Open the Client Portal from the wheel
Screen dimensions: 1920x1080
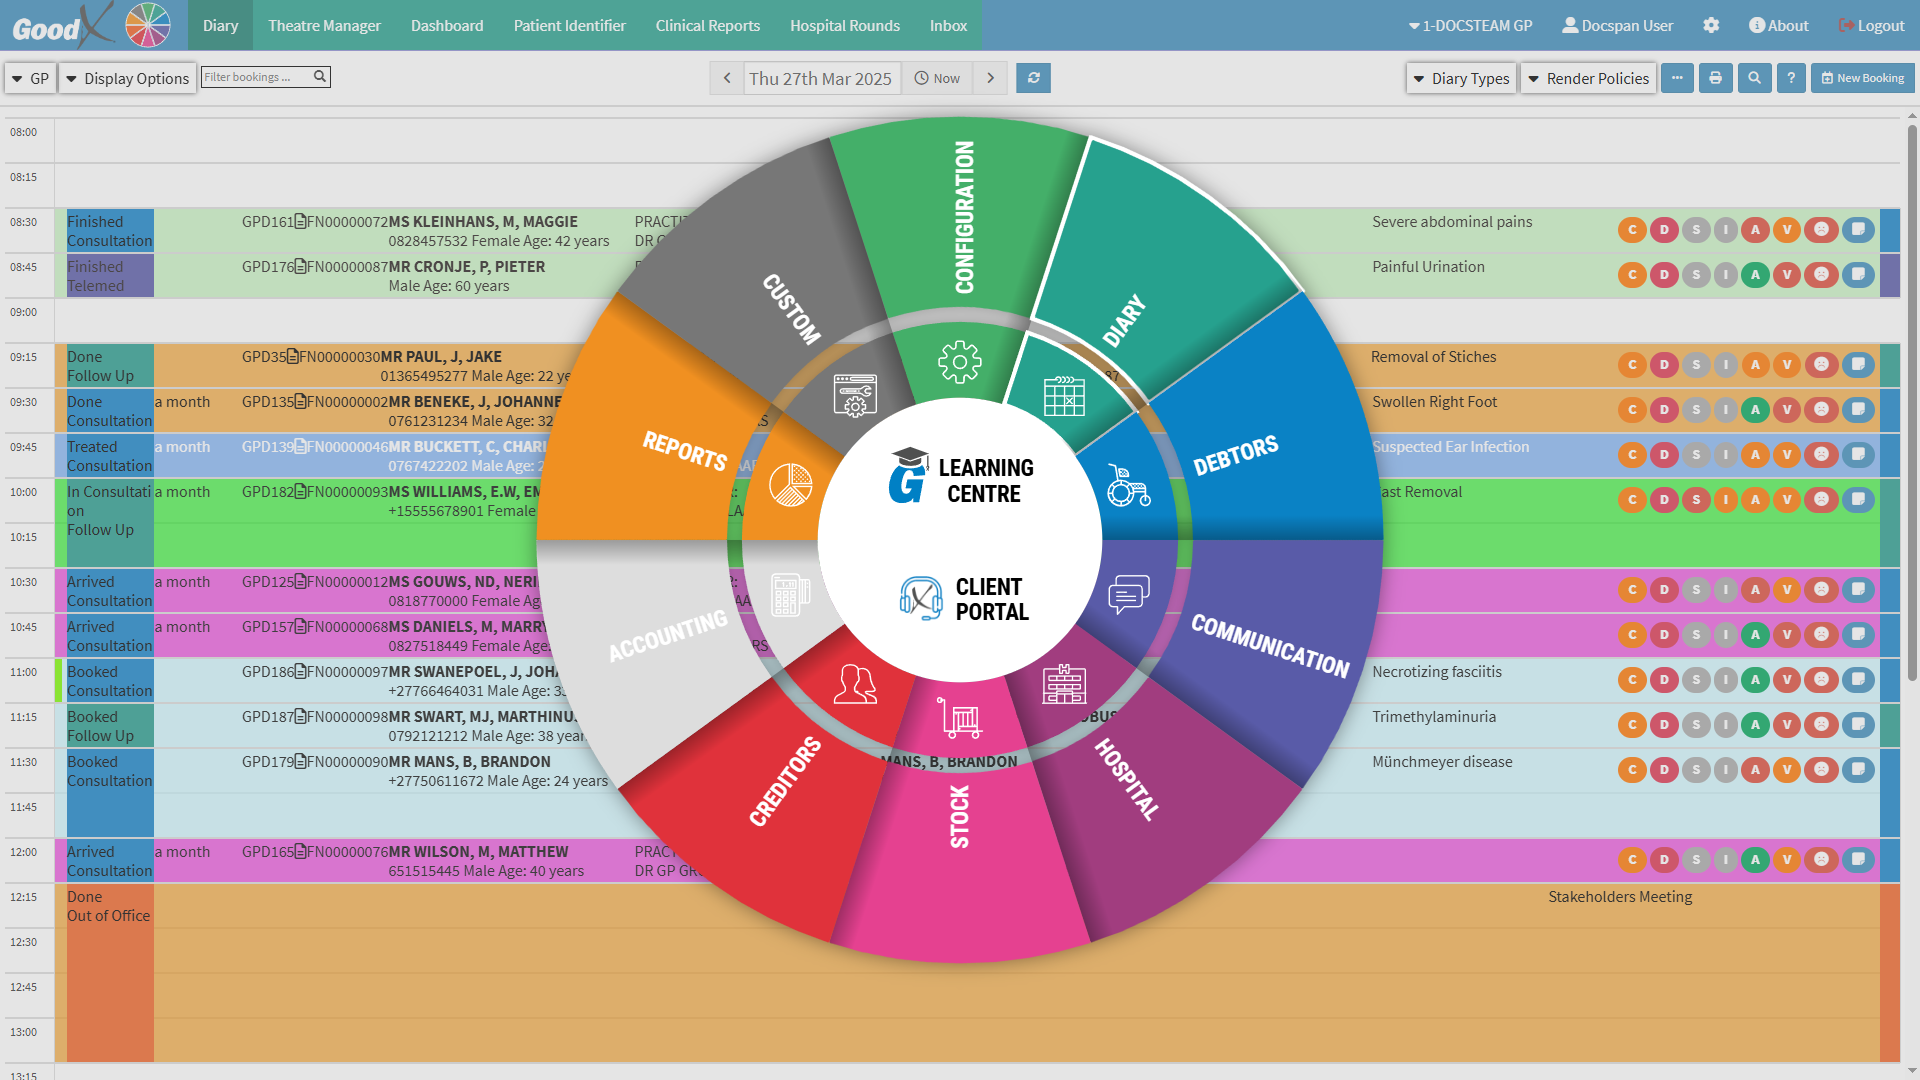point(962,598)
